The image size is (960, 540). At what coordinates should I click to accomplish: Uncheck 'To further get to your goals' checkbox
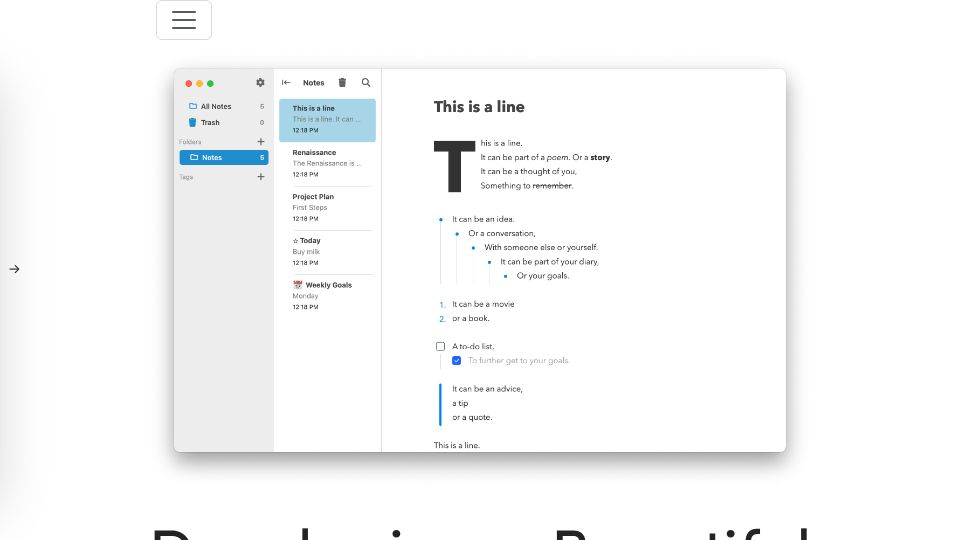[457, 361]
